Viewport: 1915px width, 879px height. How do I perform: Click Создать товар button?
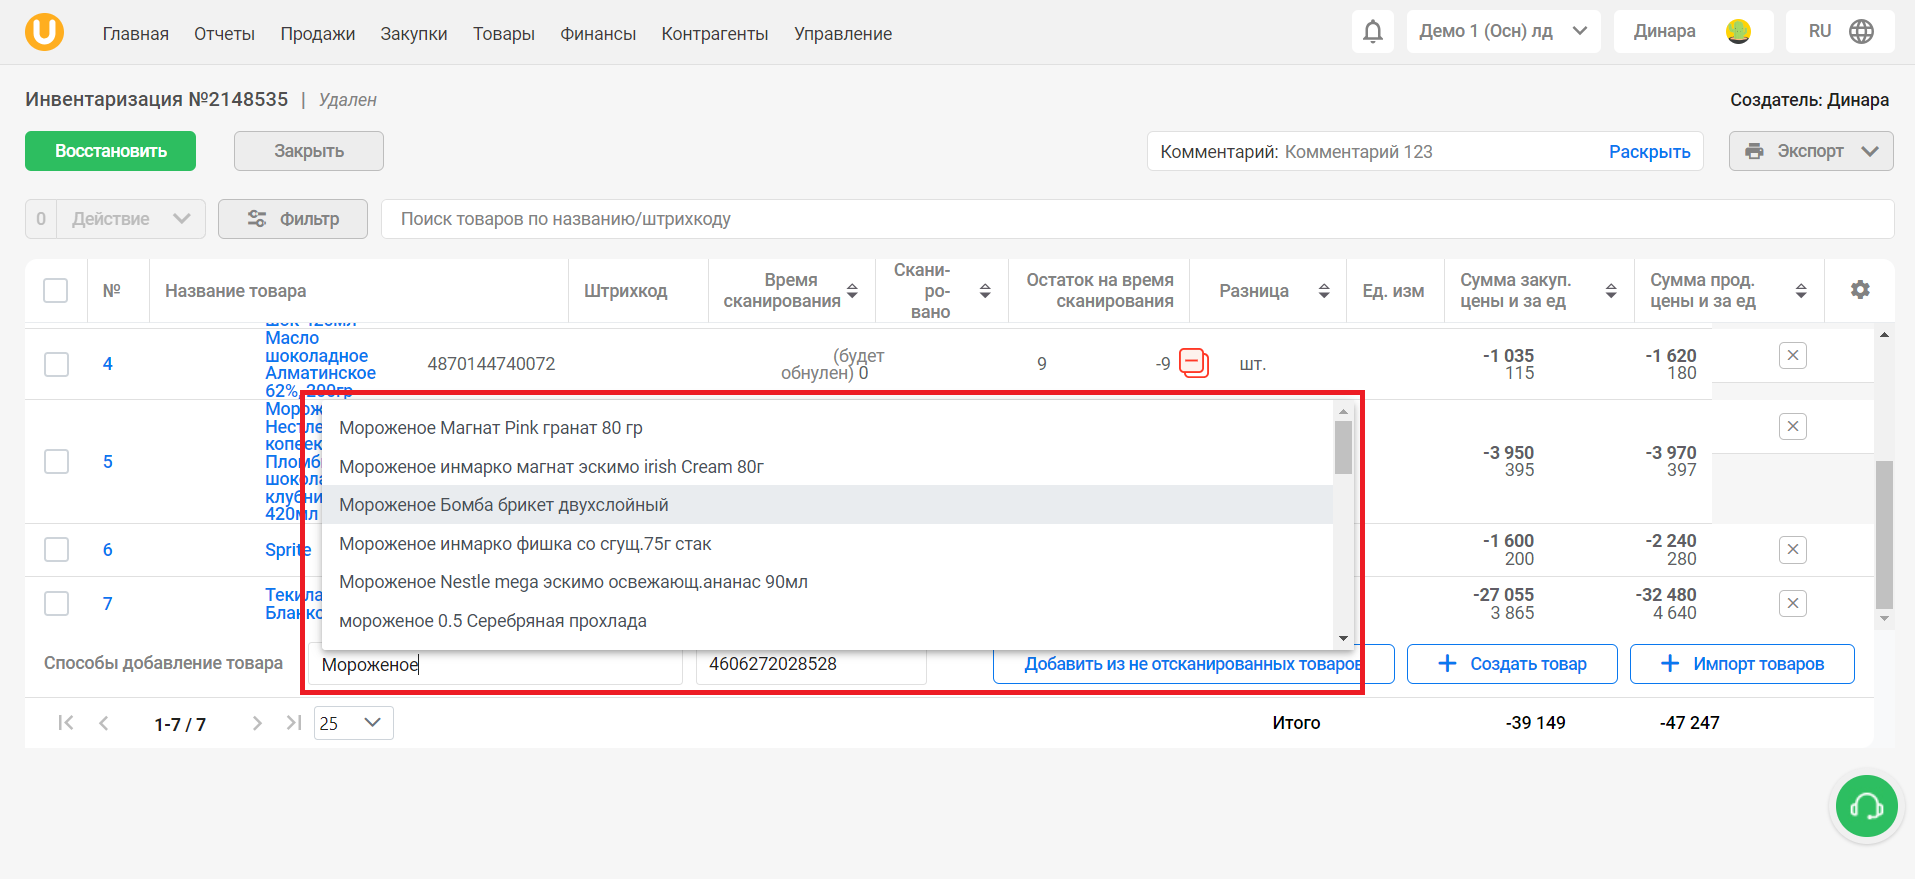1512,664
